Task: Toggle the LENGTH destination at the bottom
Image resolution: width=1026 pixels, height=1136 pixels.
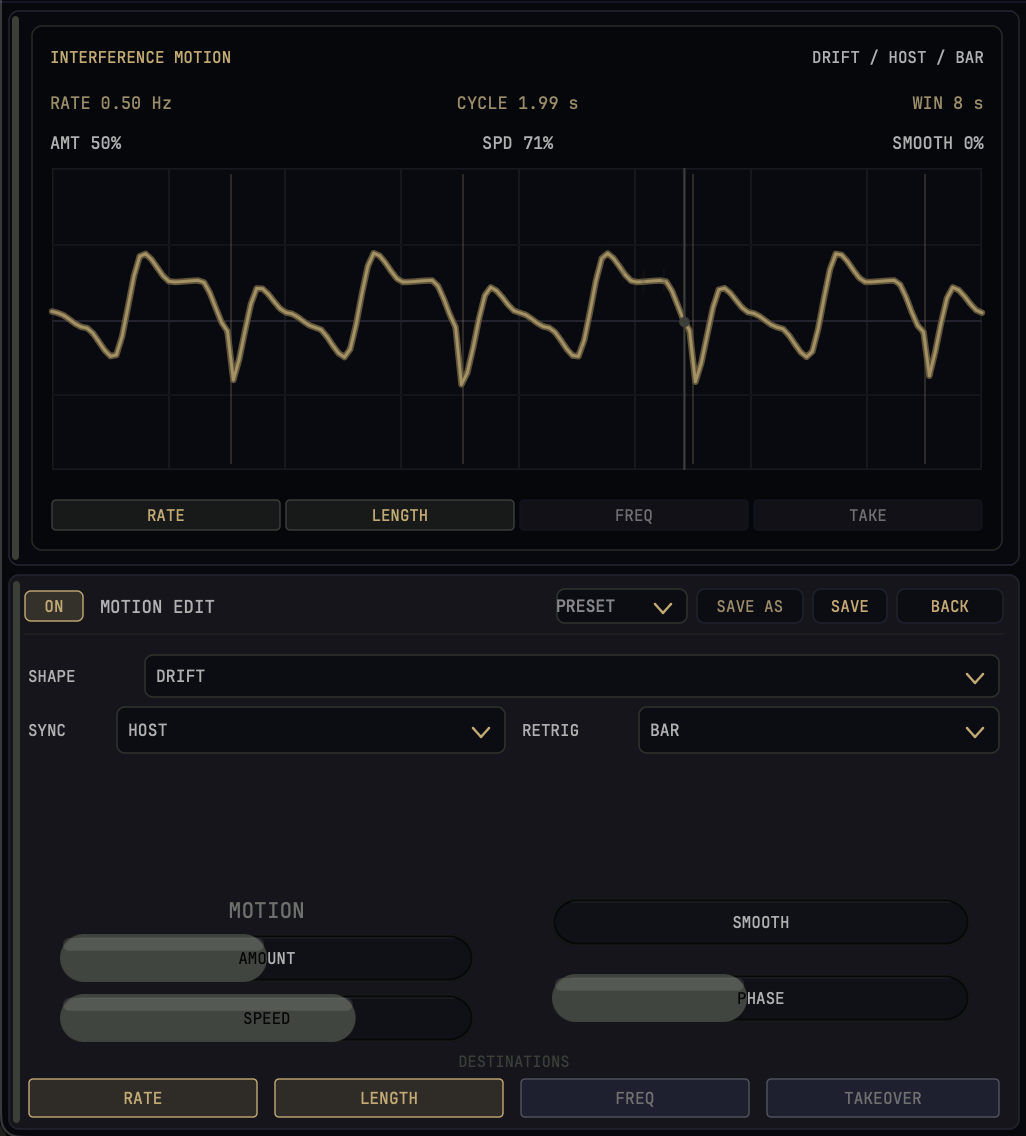Action: tap(388, 1098)
